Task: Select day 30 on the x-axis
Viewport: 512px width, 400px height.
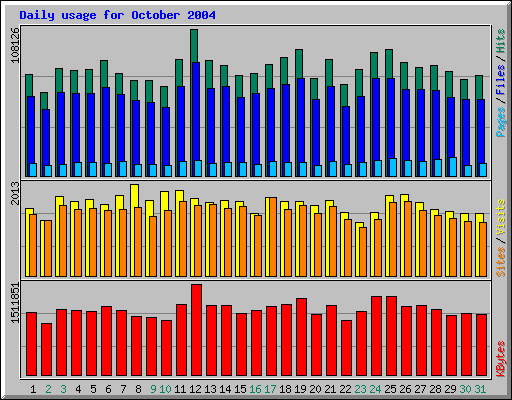Action: 465,389
